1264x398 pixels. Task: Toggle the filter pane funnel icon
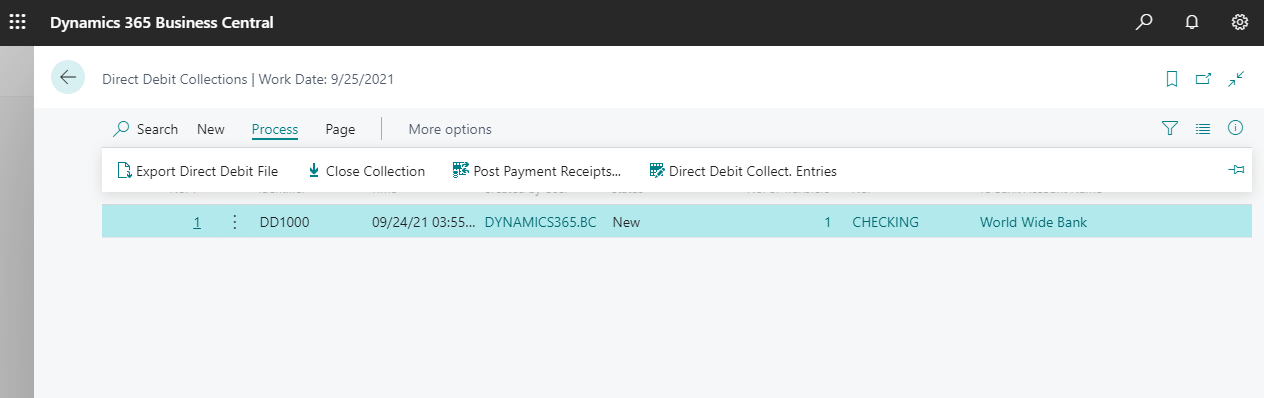coord(1170,128)
